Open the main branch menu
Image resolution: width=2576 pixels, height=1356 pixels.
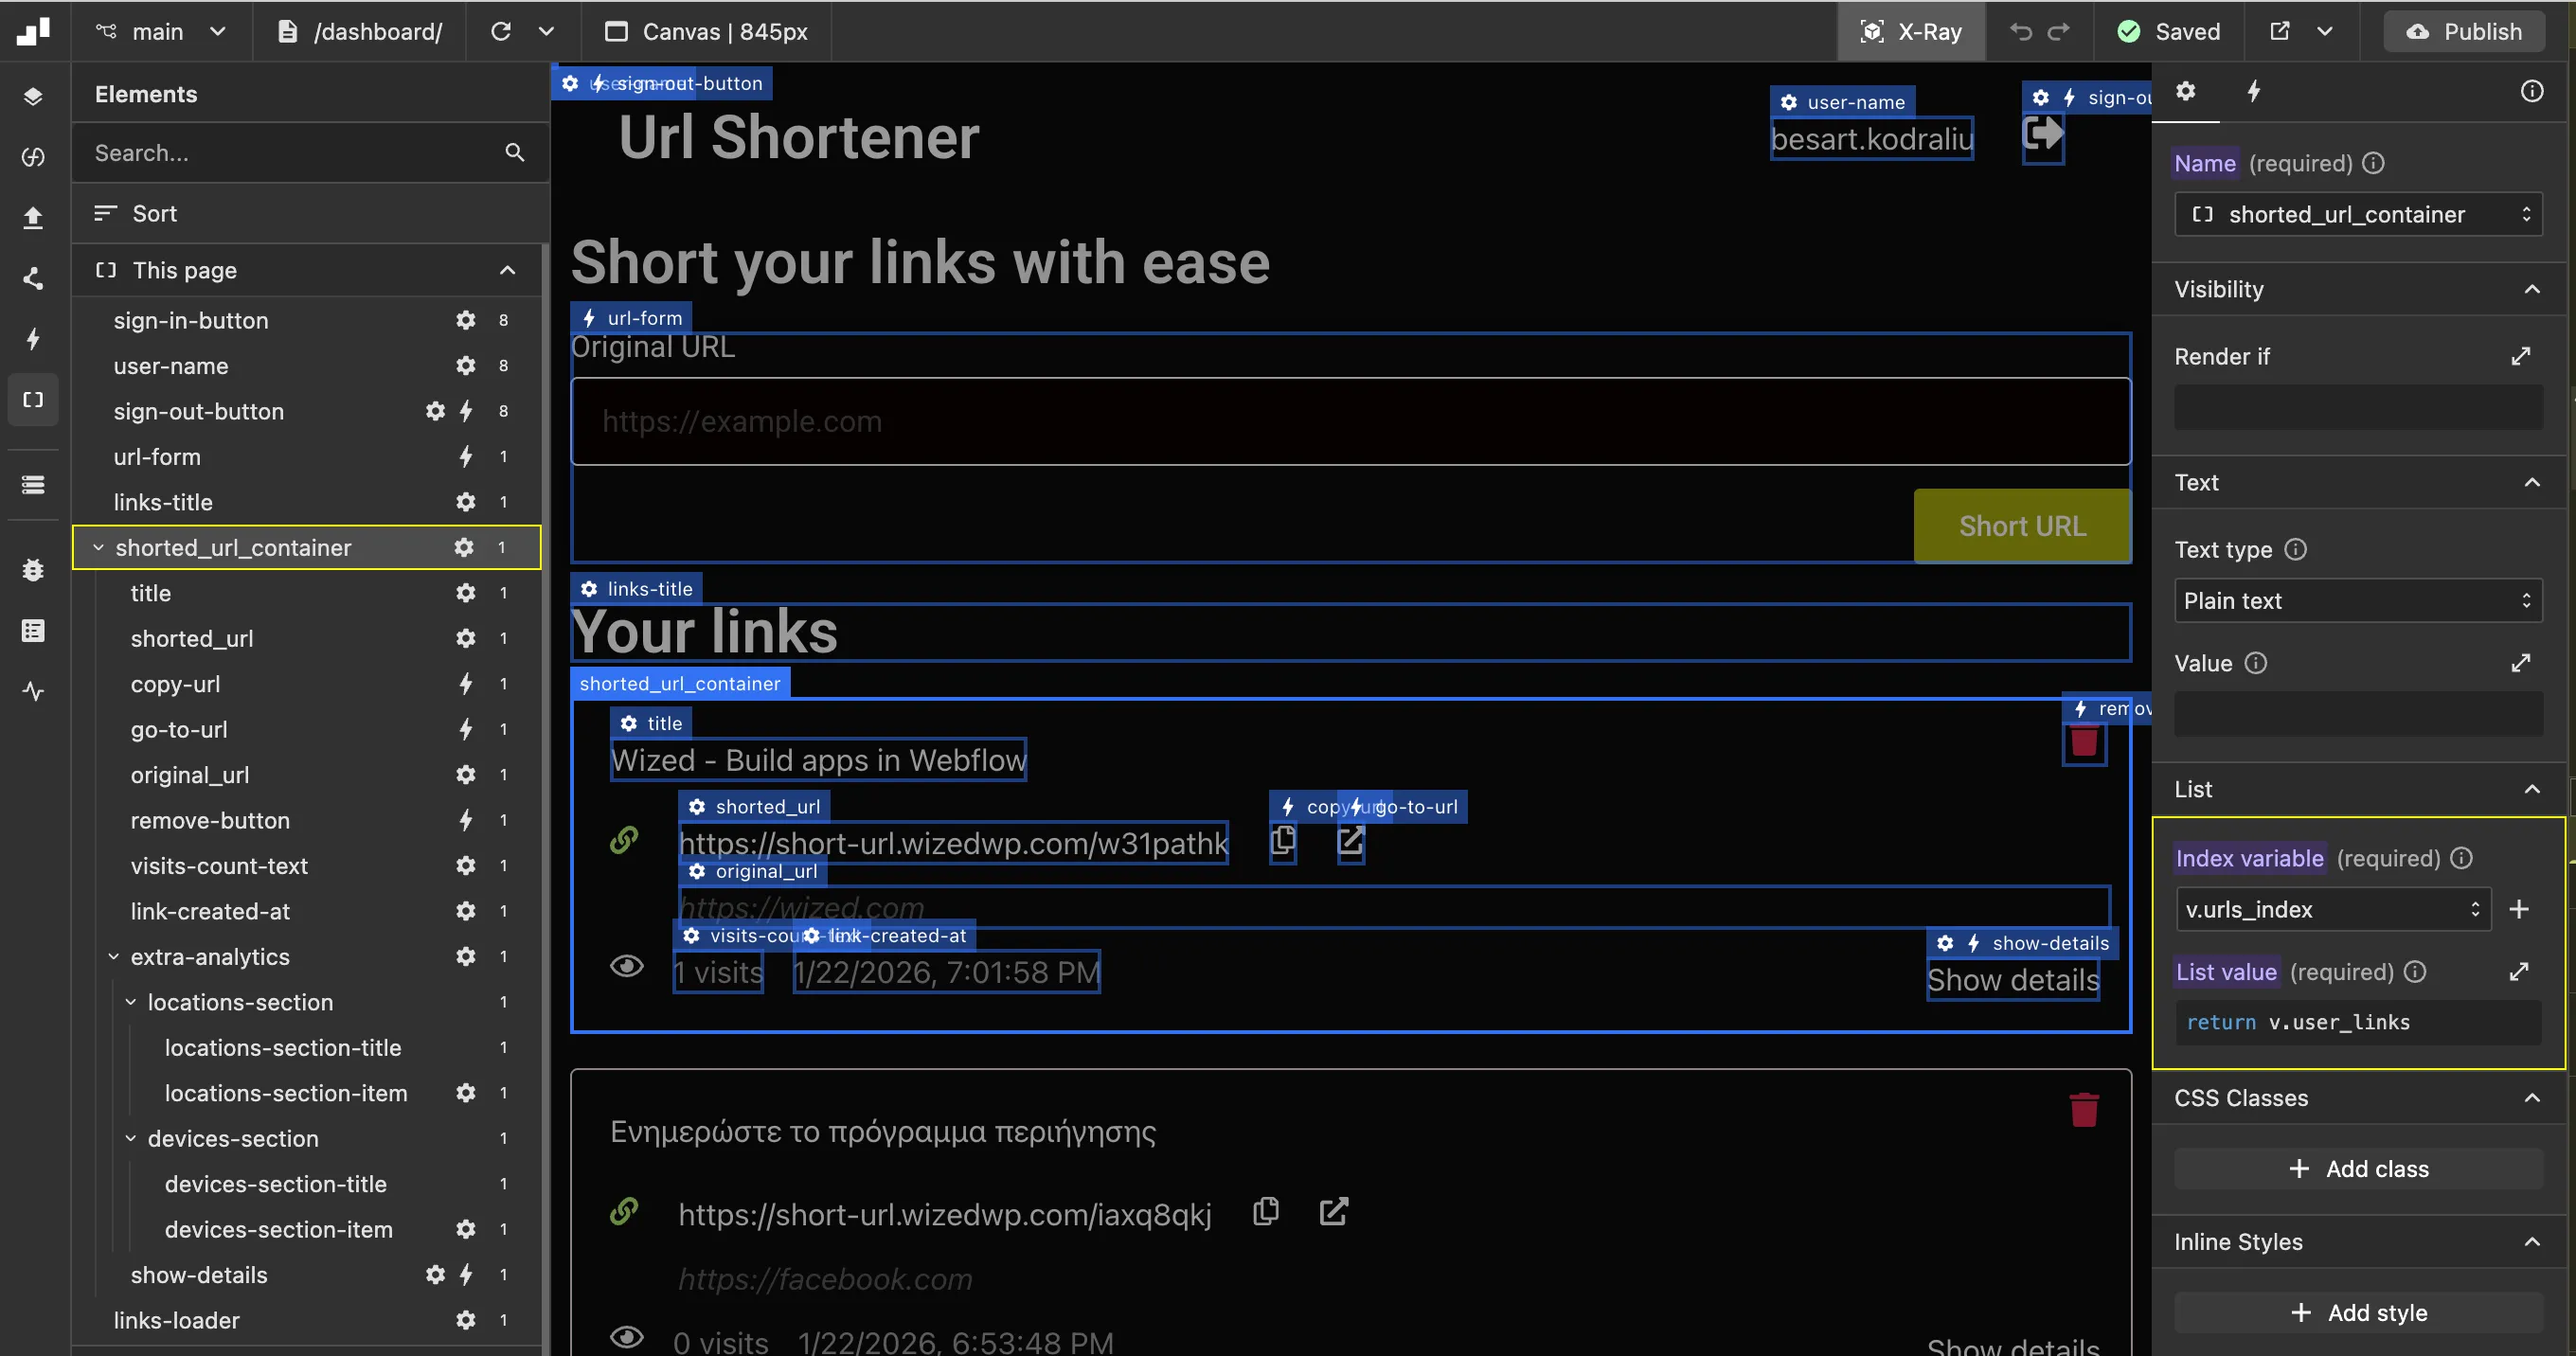(x=160, y=31)
